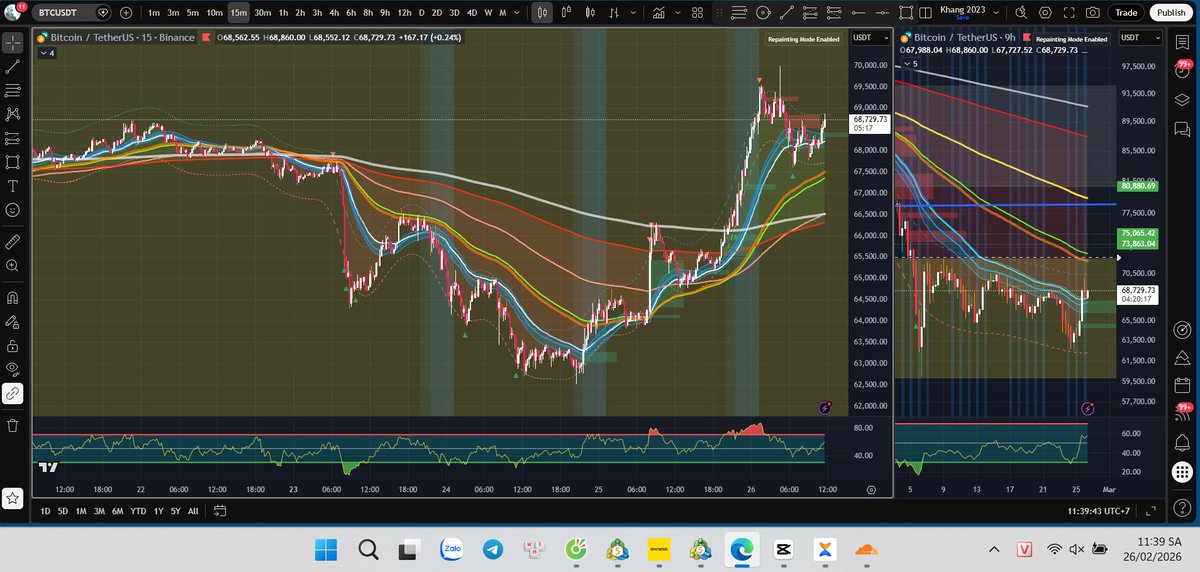This screenshot has height=572, width=1200.
Task: Switch to the 4h timeframe
Action: coord(333,13)
